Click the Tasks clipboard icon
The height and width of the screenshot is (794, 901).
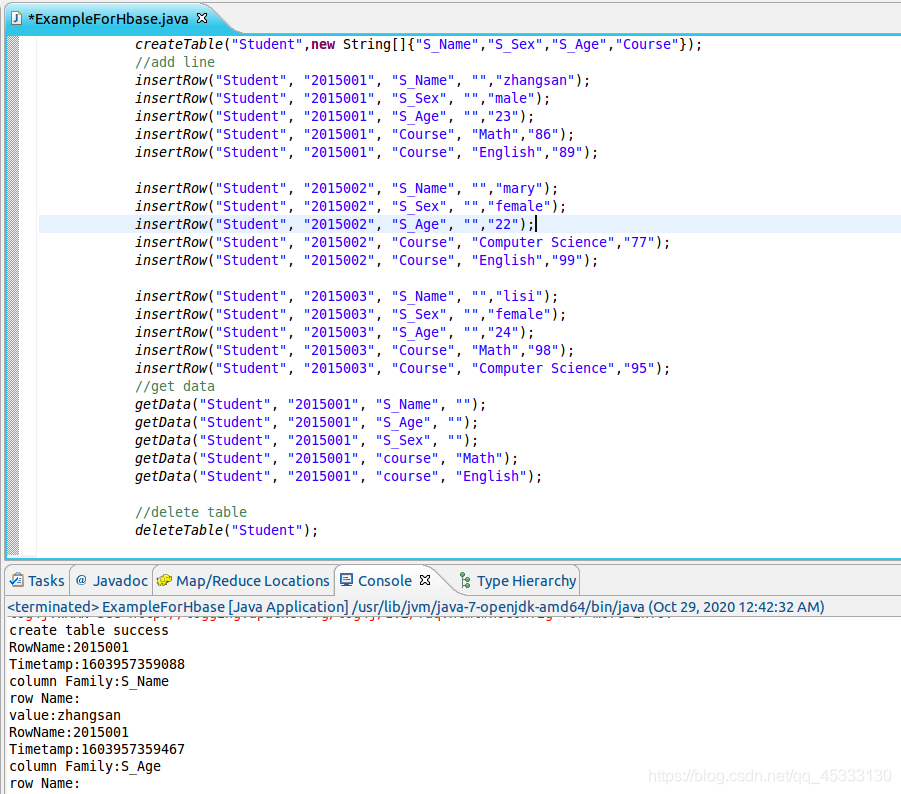[x=17, y=580]
